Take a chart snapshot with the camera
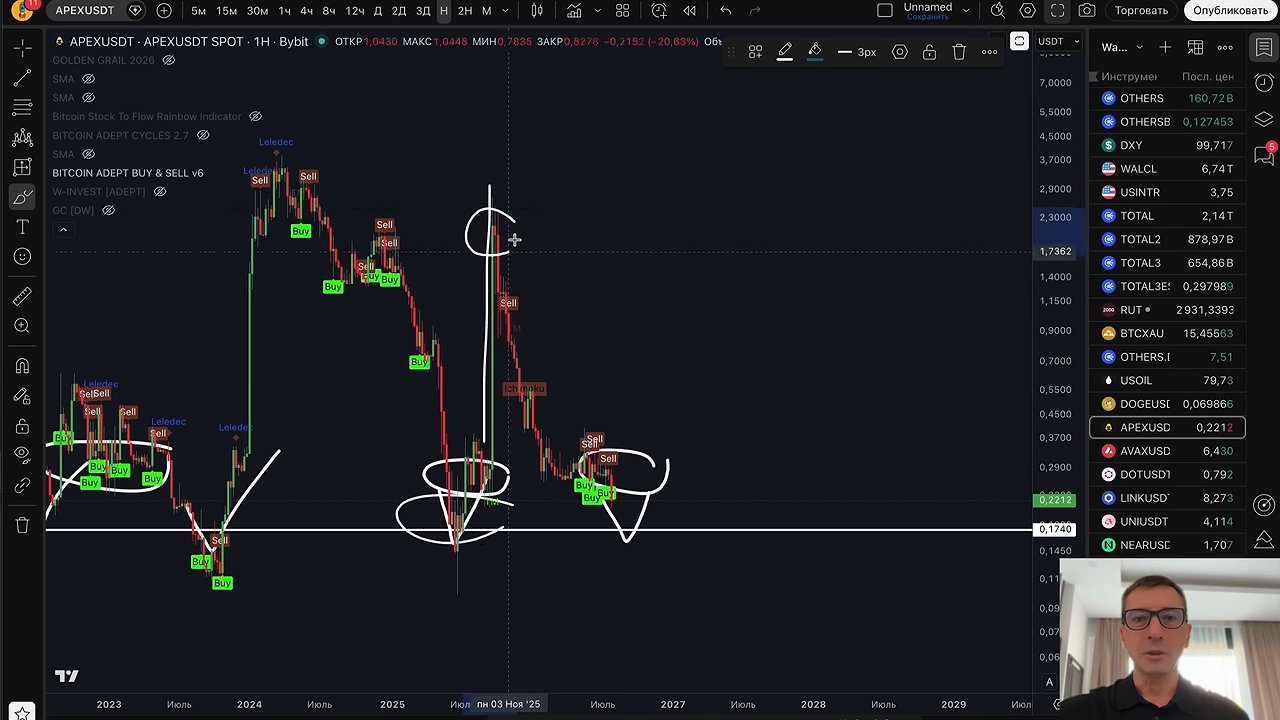 pos(1087,11)
